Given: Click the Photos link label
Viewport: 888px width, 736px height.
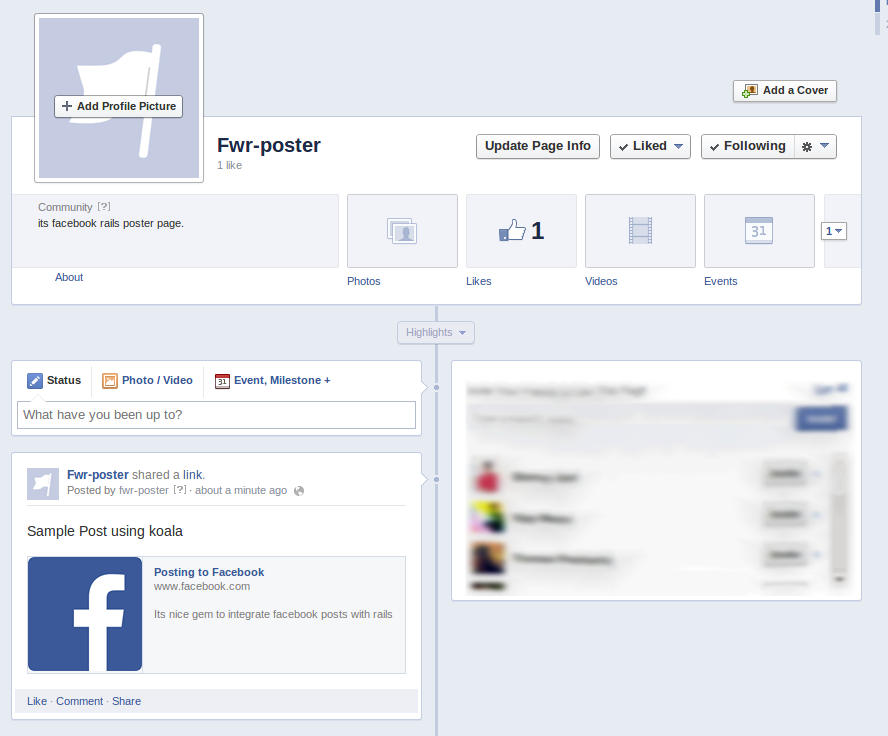Looking at the screenshot, I should tap(364, 281).
